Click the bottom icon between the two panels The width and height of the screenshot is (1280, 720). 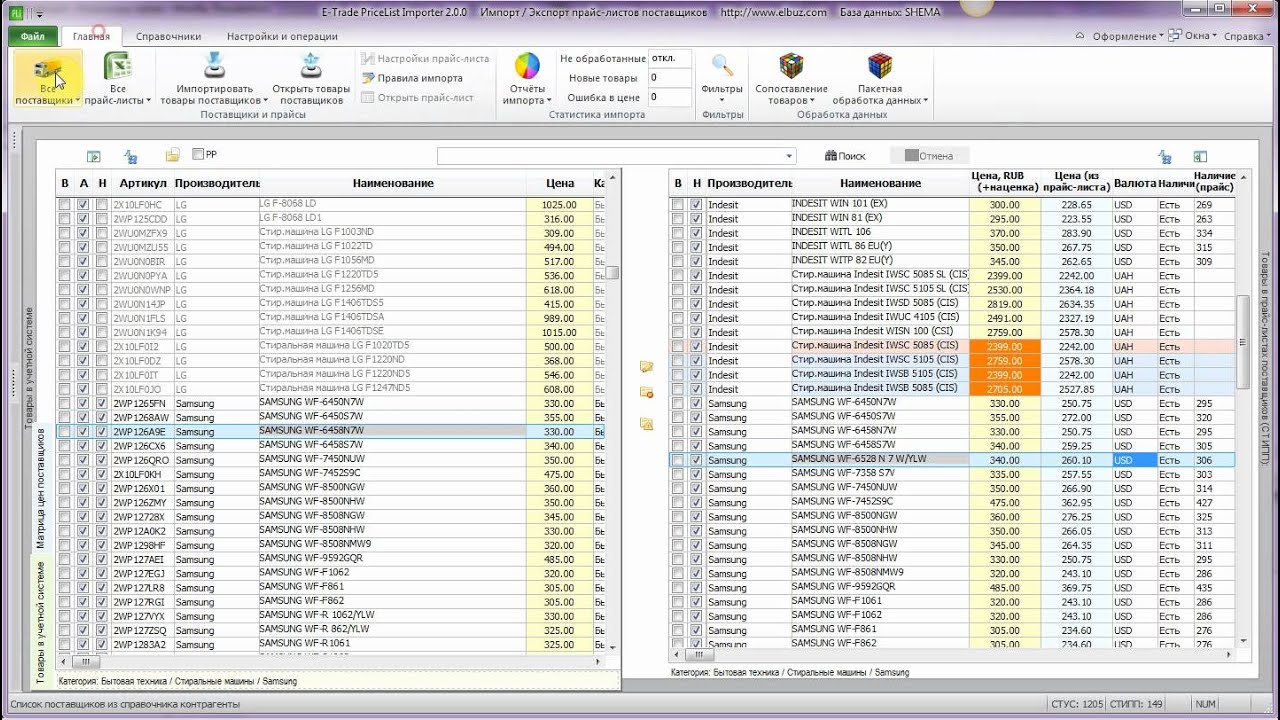(646, 424)
